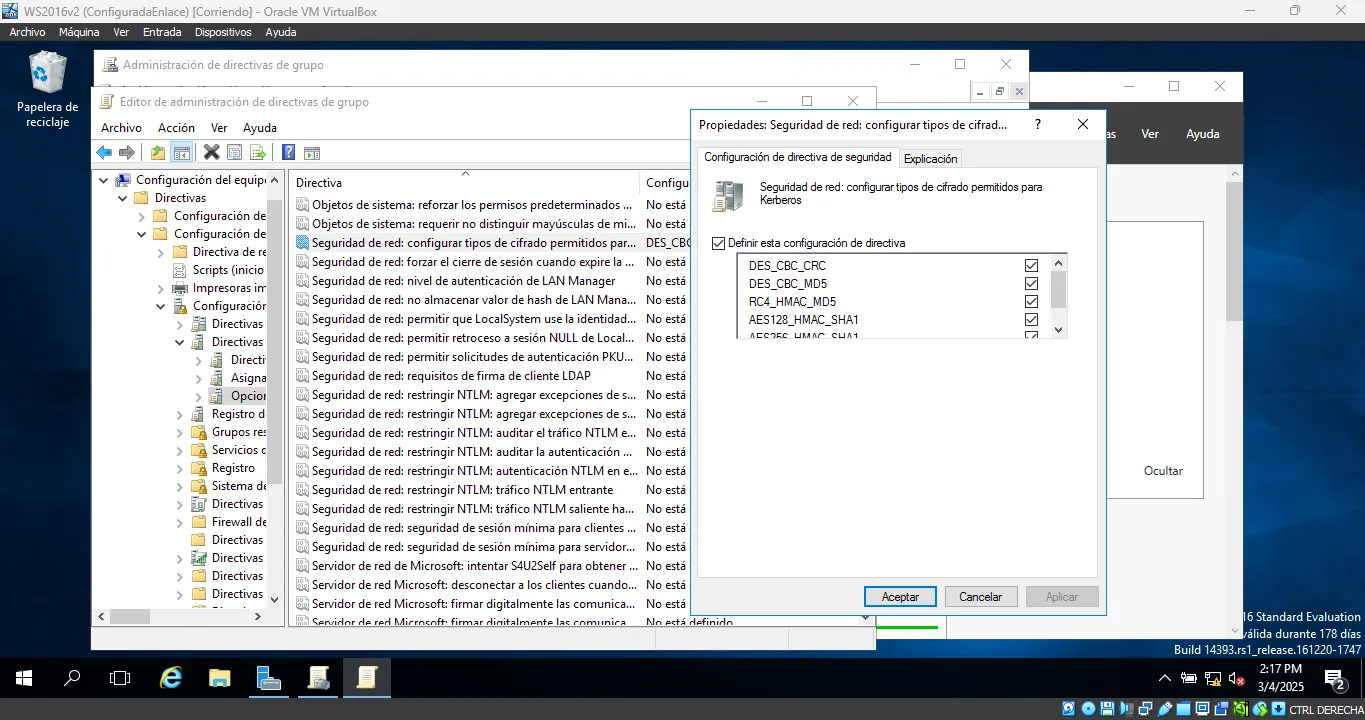
Task: Expand the 'Registro d...' tree node
Action: click(180, 414)
